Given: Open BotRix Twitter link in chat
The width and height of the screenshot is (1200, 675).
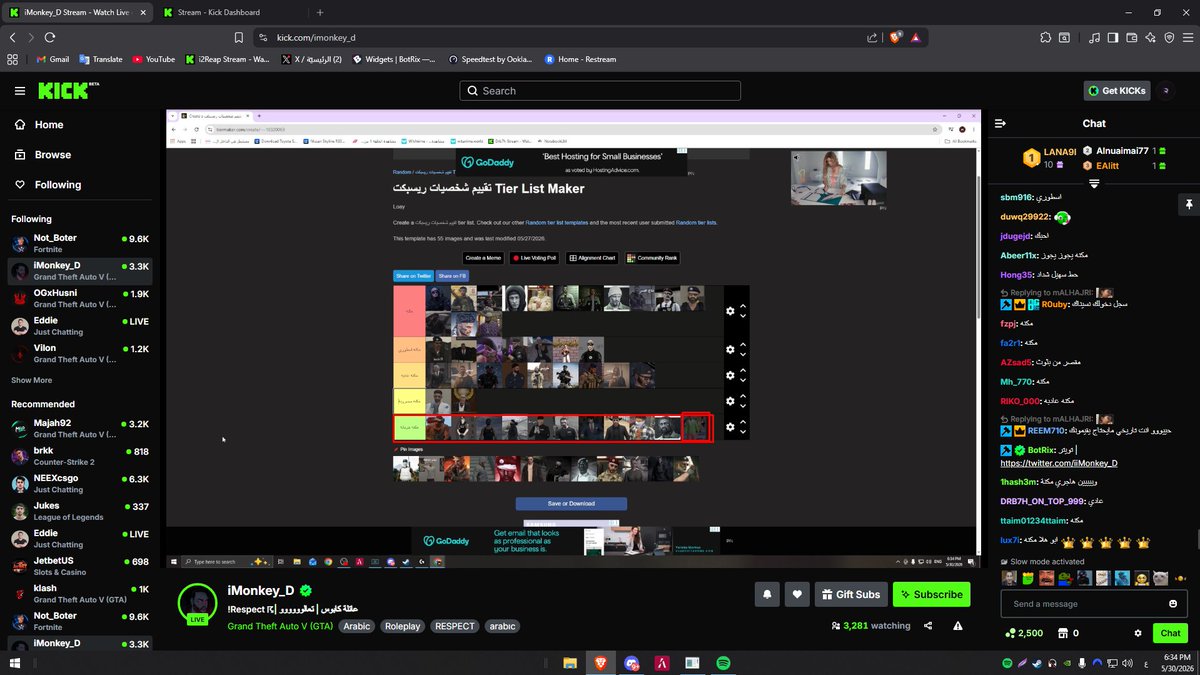Looking at the screenshot, I should tap(1059, 463).
